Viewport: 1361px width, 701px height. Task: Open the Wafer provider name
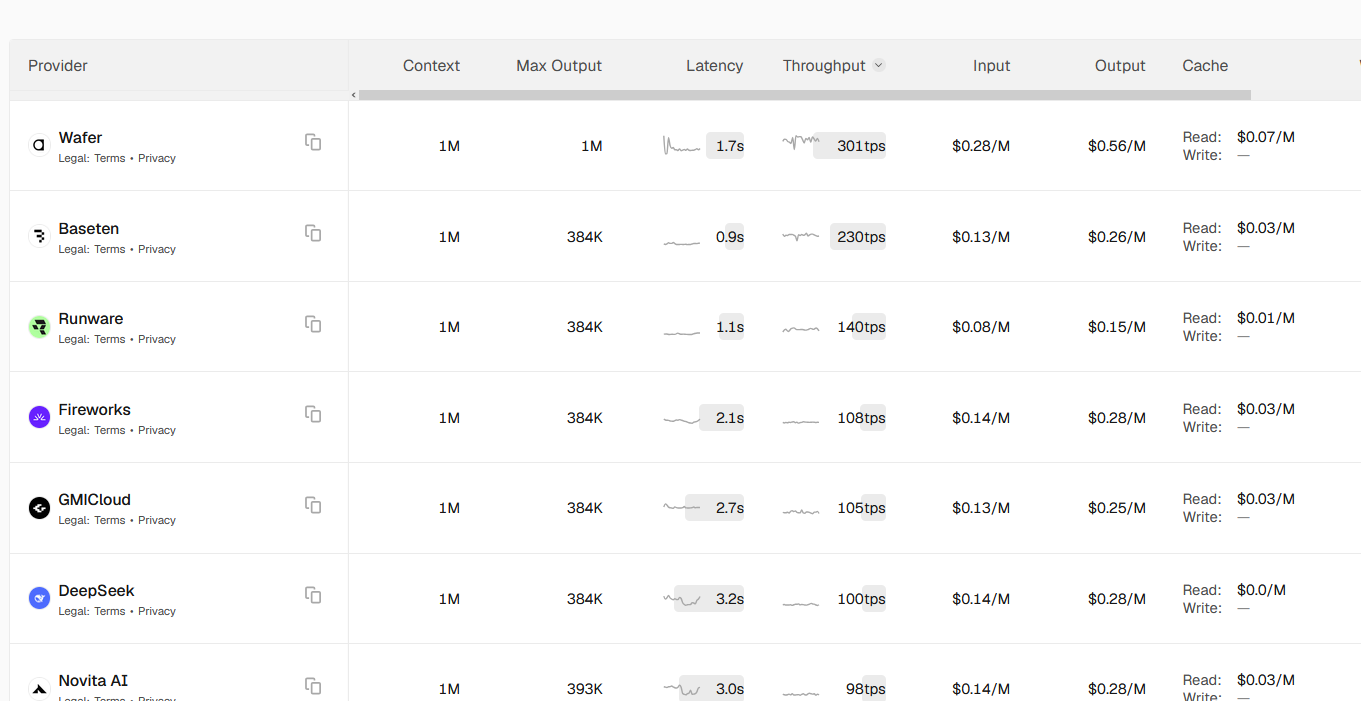80,138
